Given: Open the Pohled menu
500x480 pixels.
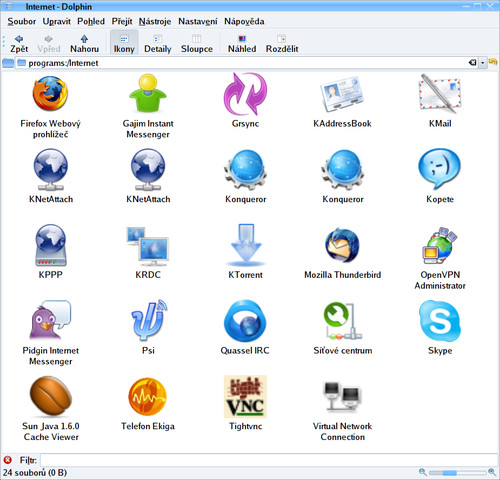Looking at the screenshot, I should (91, 21).
